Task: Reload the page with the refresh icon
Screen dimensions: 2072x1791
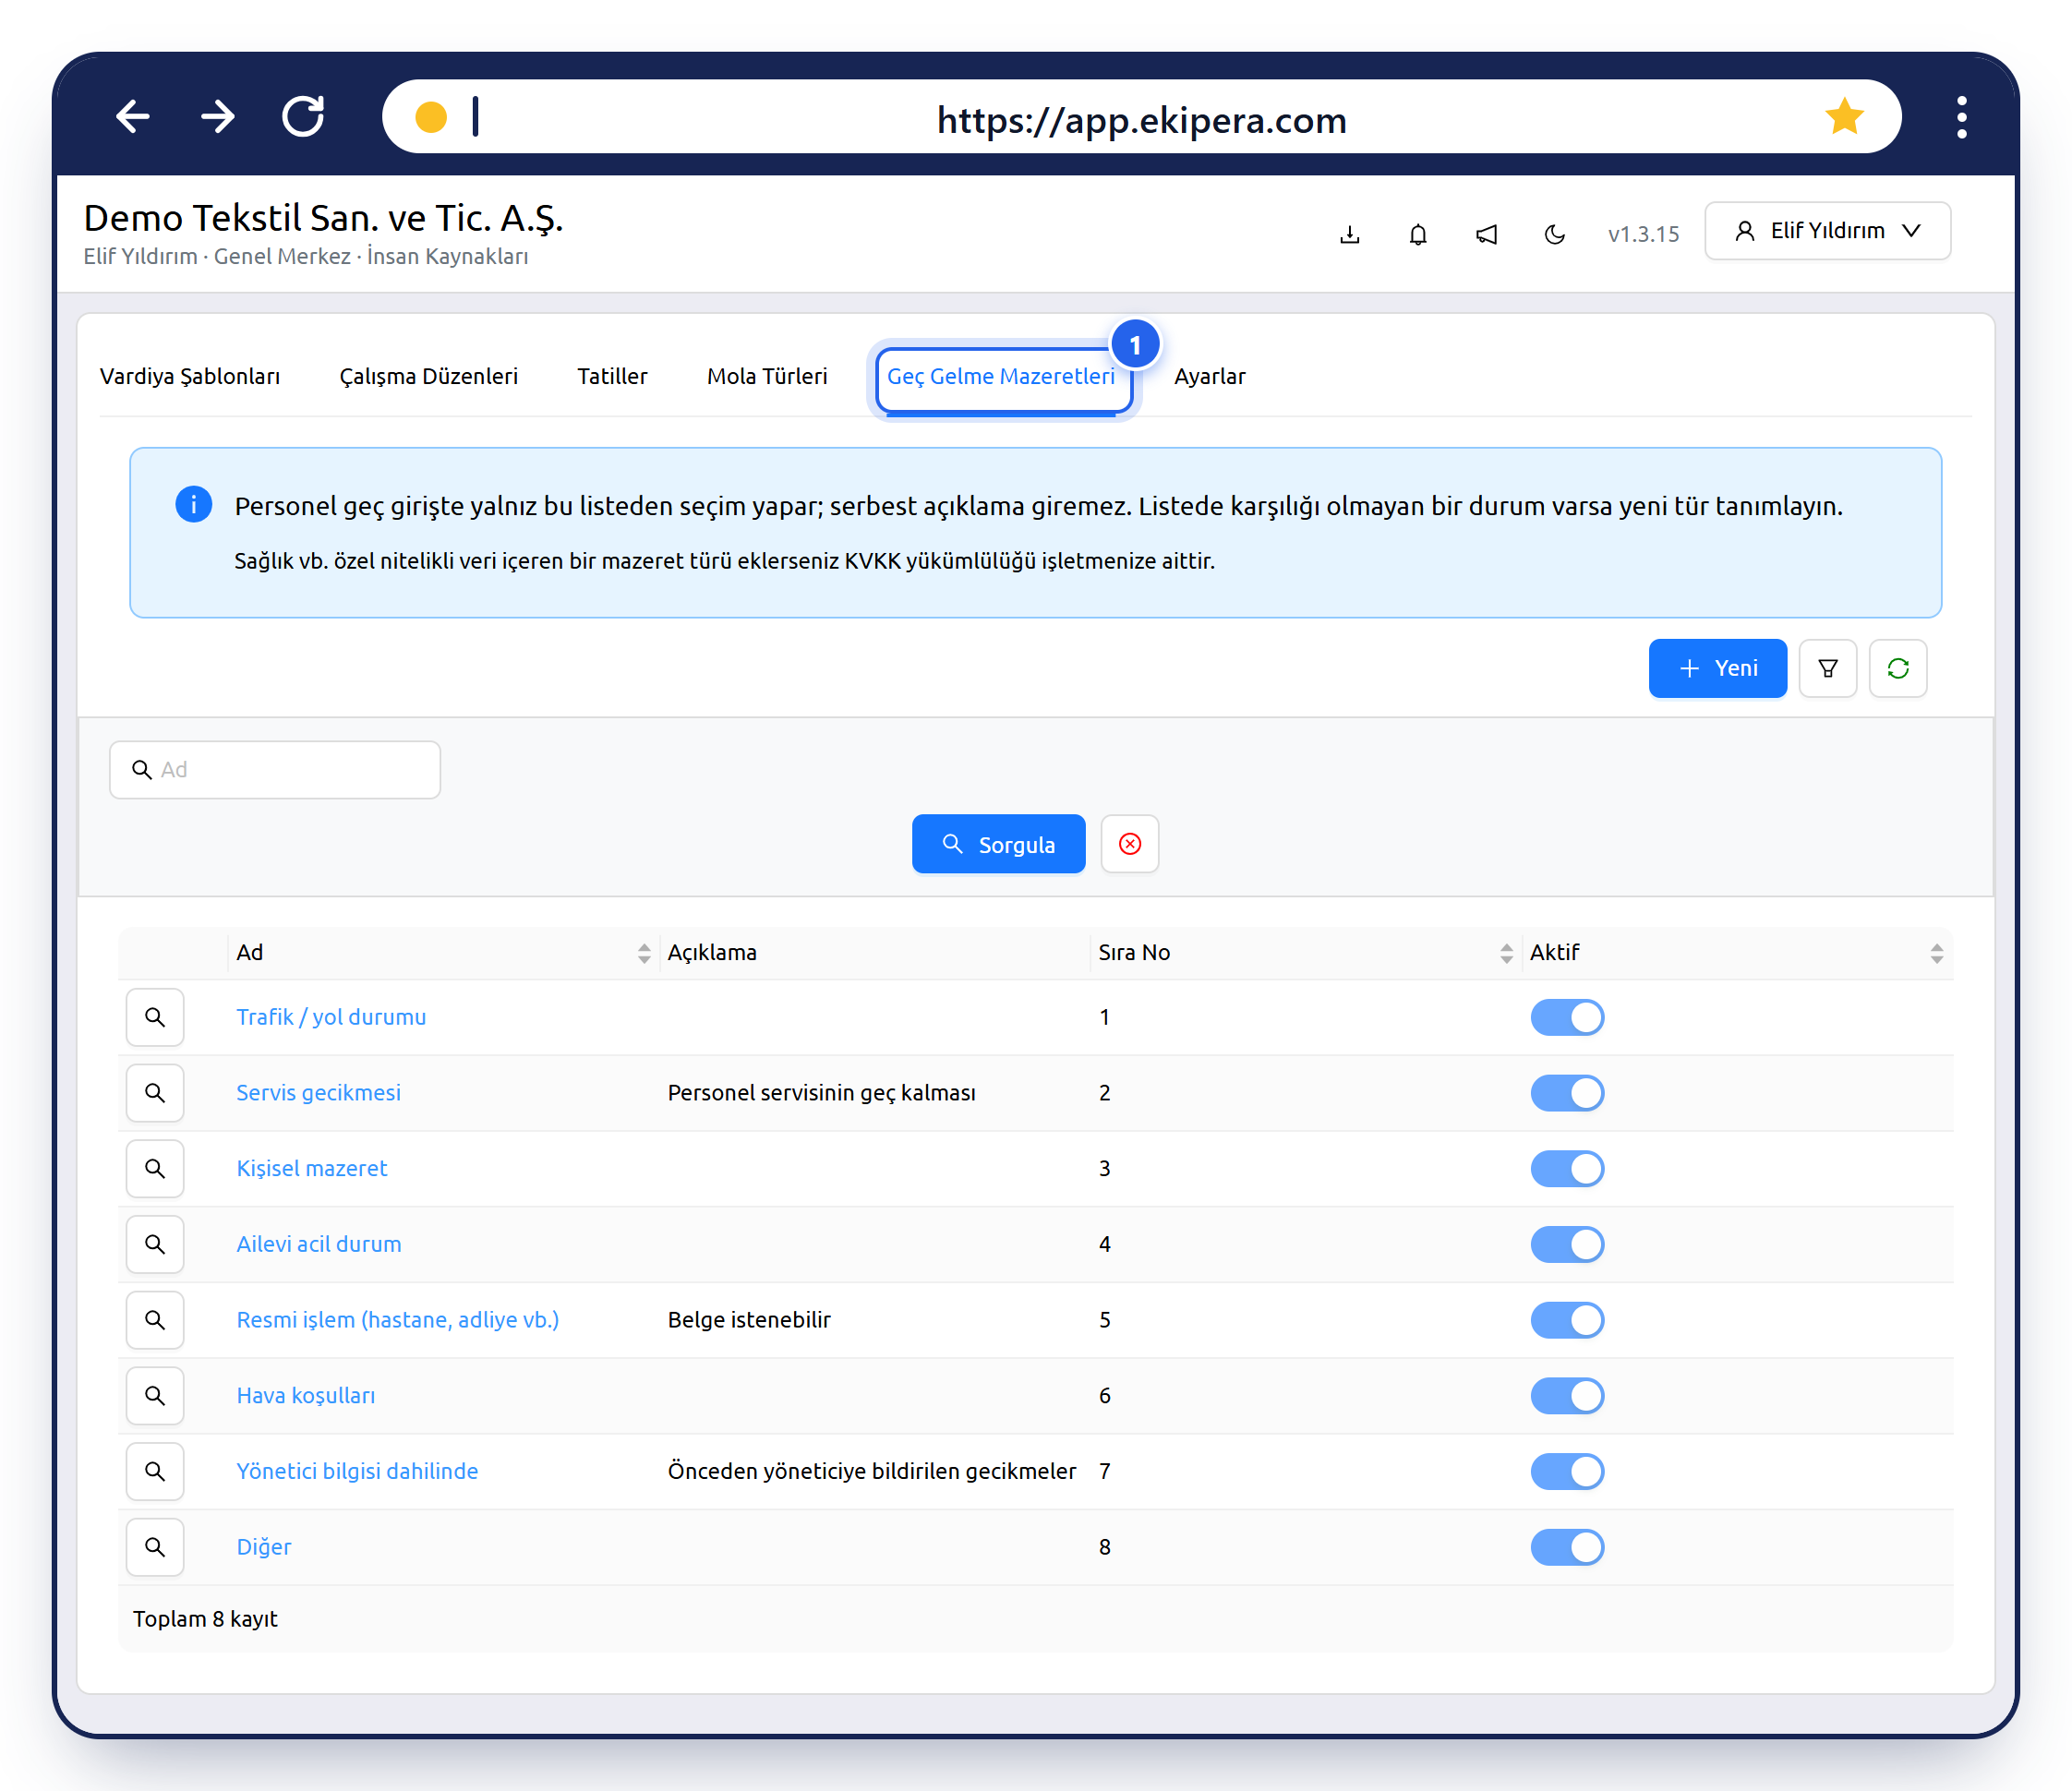Action: click(x=303, y=117)
